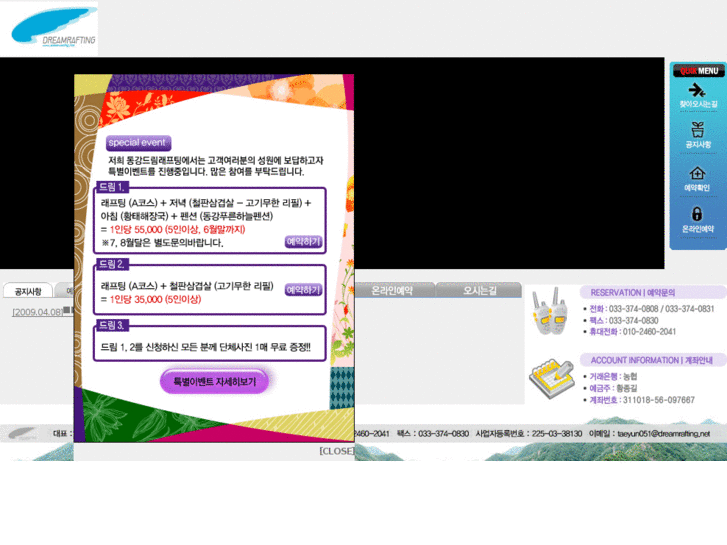Click 예약하기 button in 드림 2 box
The image size is (727, 545).
303,290
